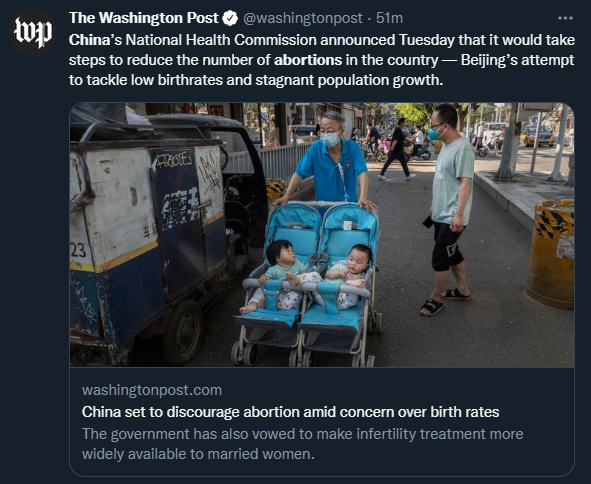Click the tweet line about stagnant population growth
The image size is (591, 484).
(x=256, y=80)
